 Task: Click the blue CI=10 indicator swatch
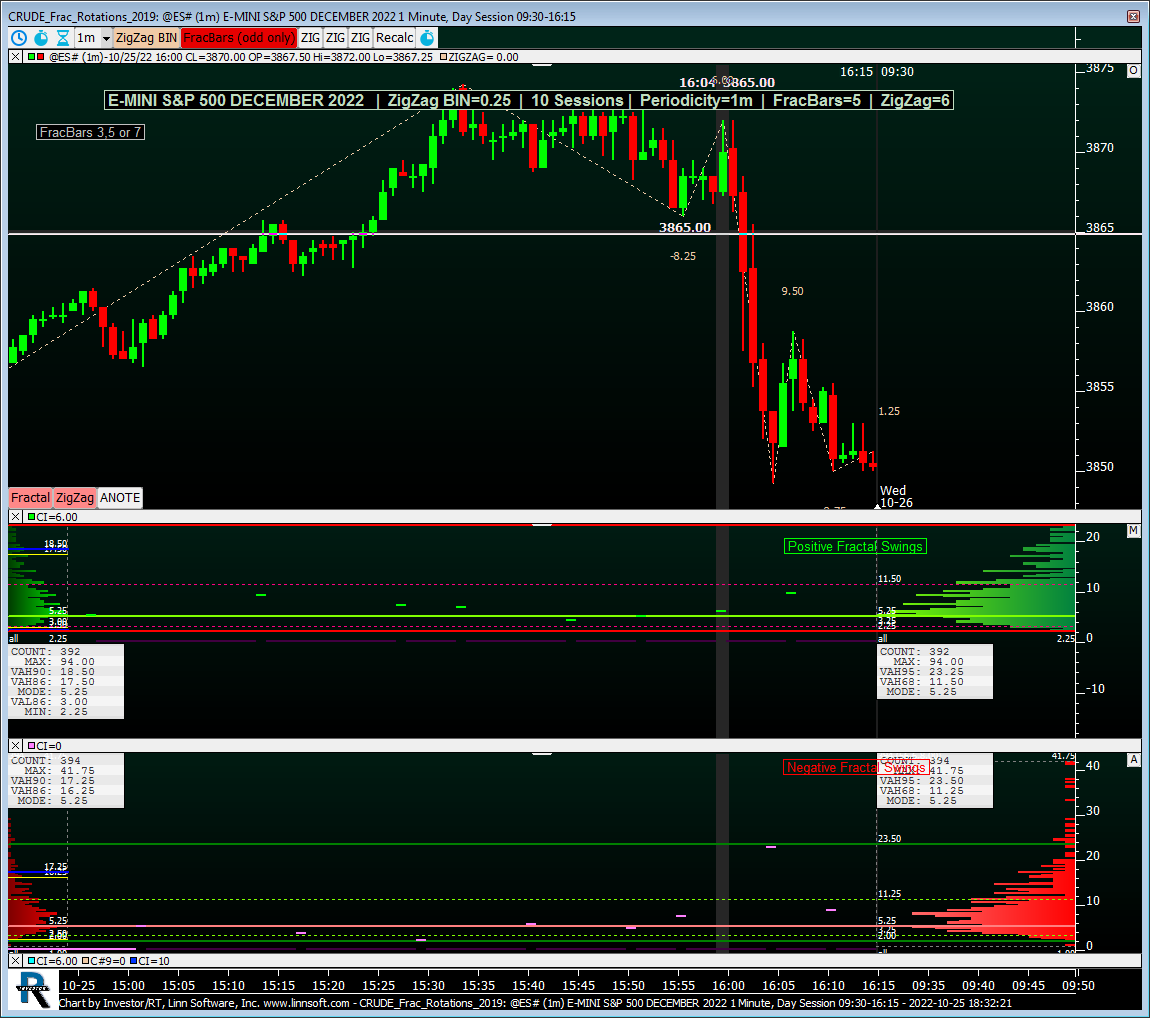tap(133, 961)
